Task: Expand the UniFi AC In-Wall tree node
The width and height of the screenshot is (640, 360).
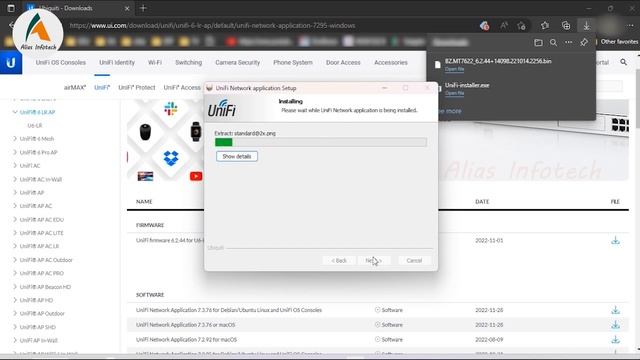Action: [15, 179]
